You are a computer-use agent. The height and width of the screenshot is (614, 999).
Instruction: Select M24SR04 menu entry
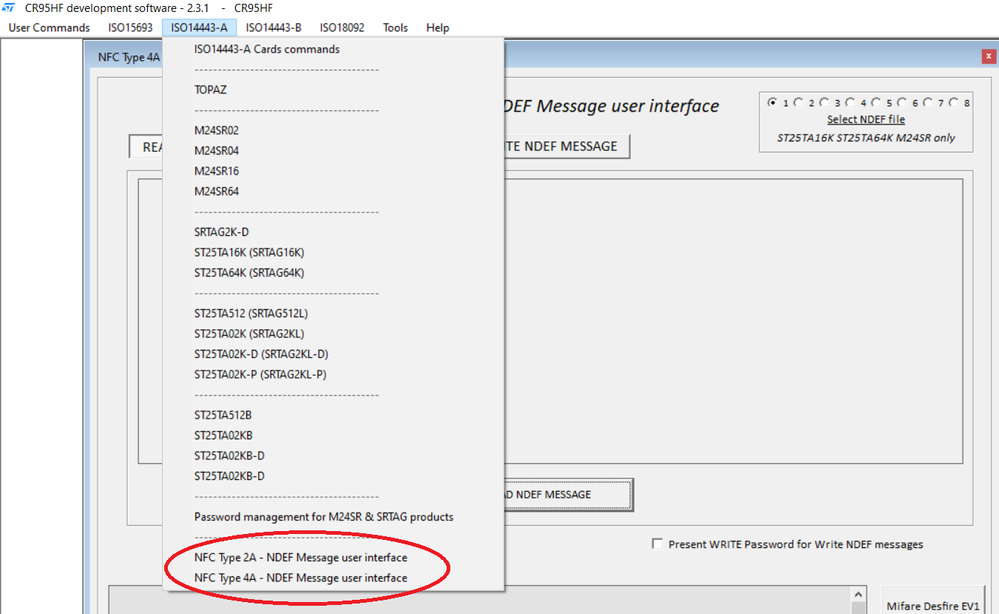[x=333, y=151]
